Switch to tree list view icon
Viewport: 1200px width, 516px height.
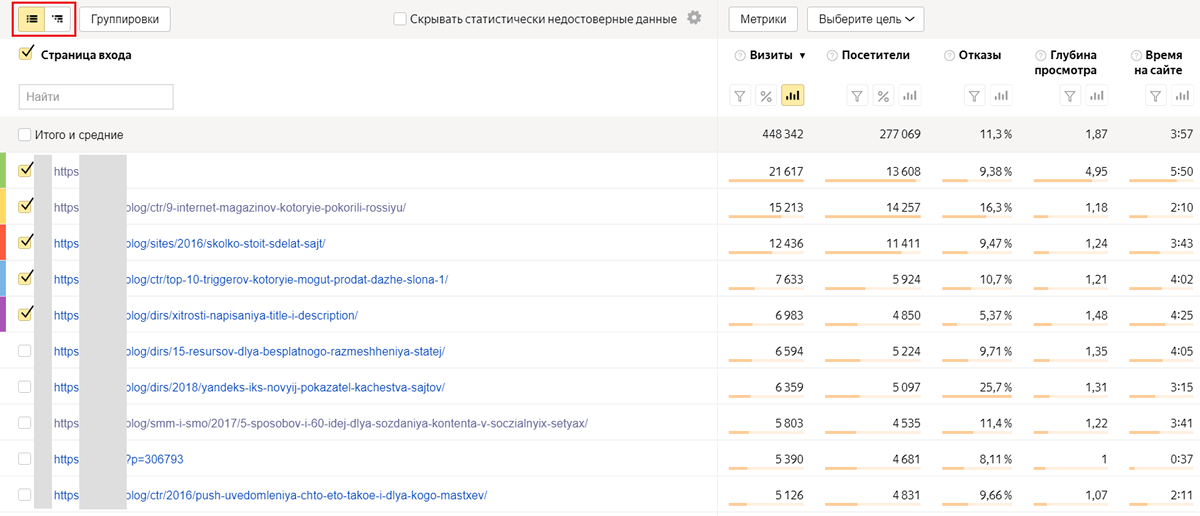point(58,18)
